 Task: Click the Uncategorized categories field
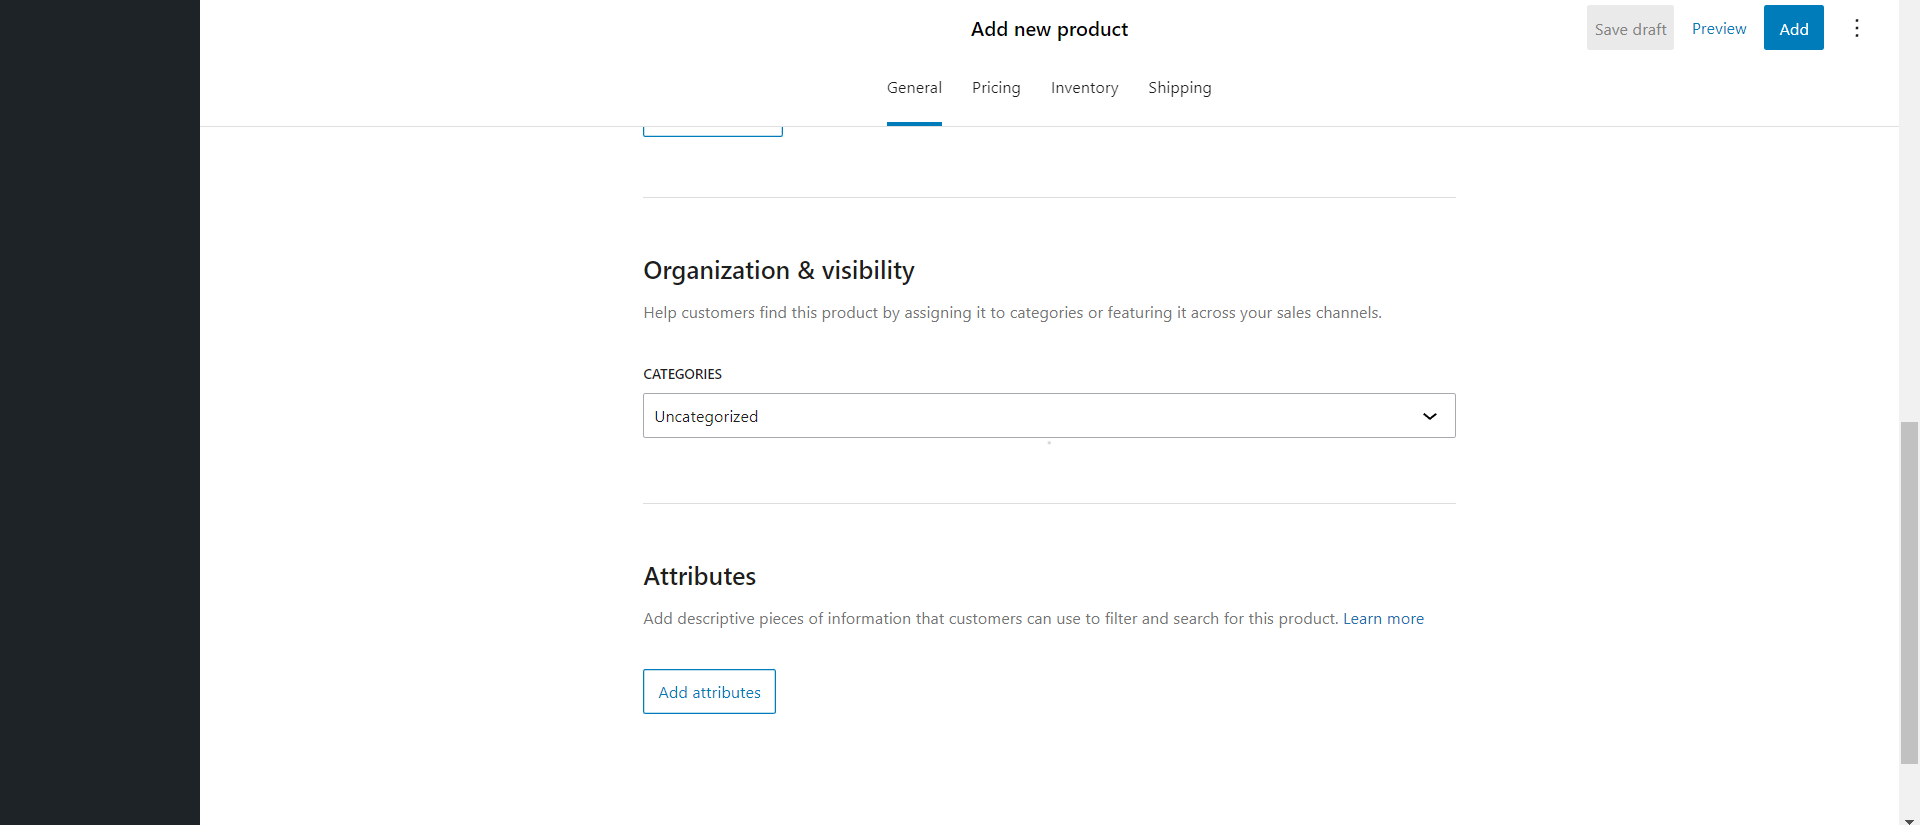[x=1049, y=416]
